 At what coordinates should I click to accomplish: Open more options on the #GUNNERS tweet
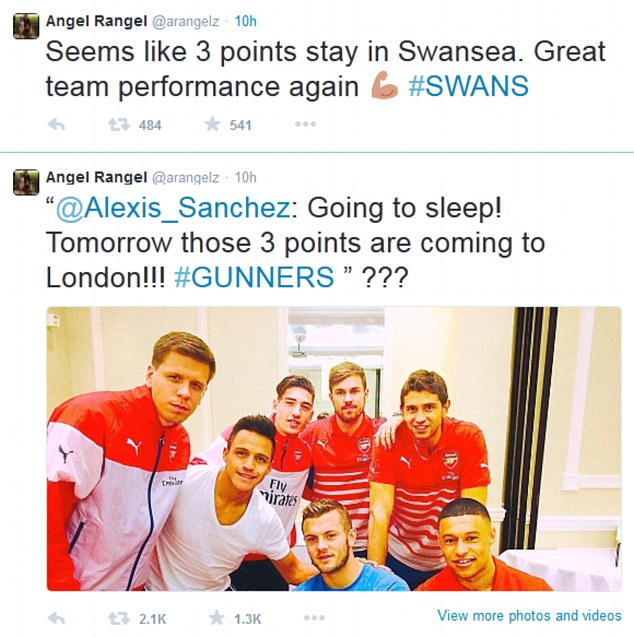coord(315,618)
